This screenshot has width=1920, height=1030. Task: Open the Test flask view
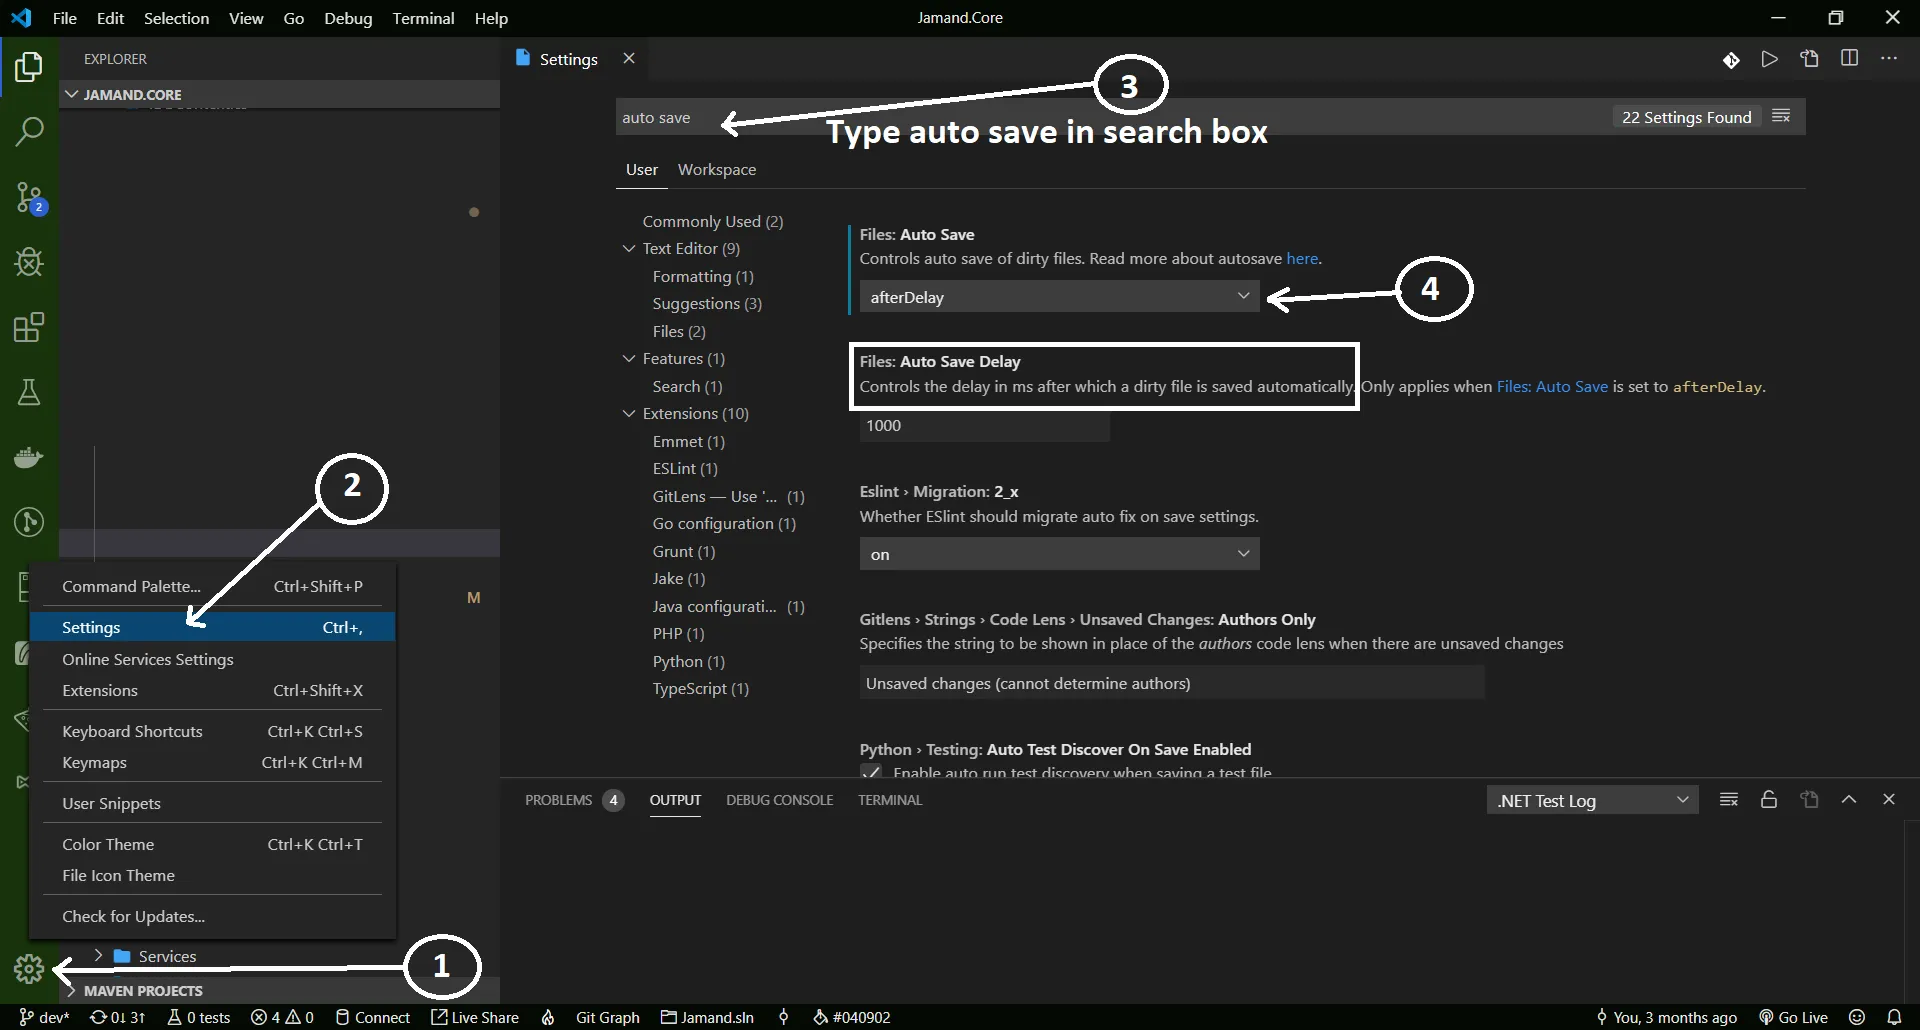tap(29, 392)
